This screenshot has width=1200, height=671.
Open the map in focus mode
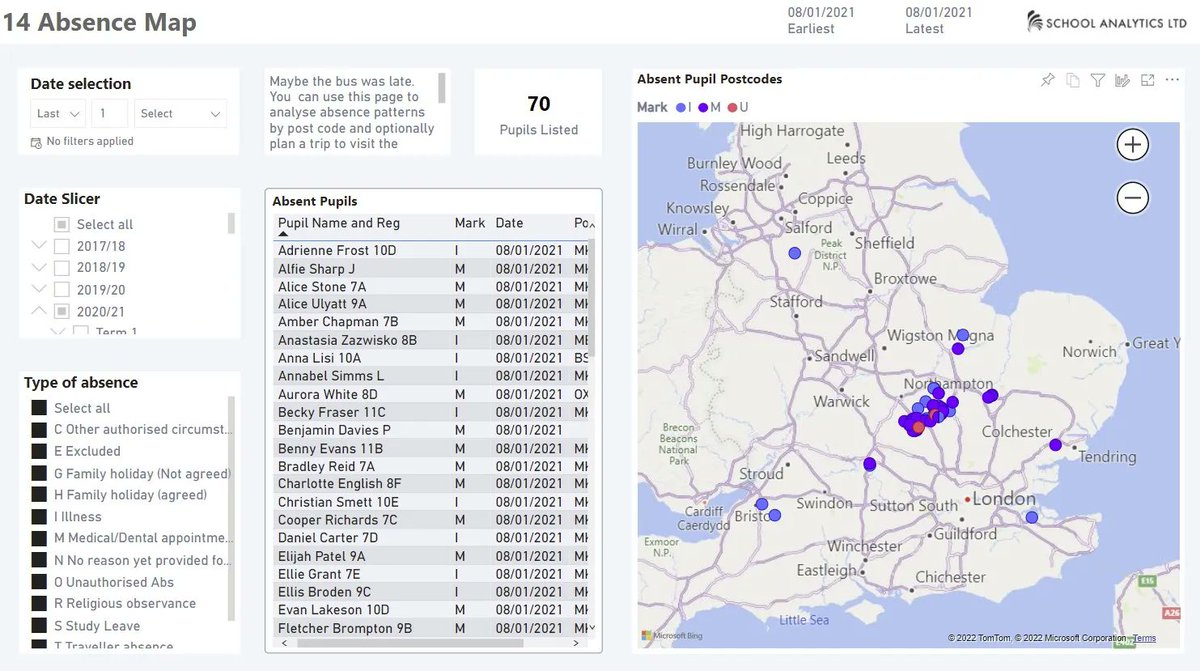point(1147,80)
